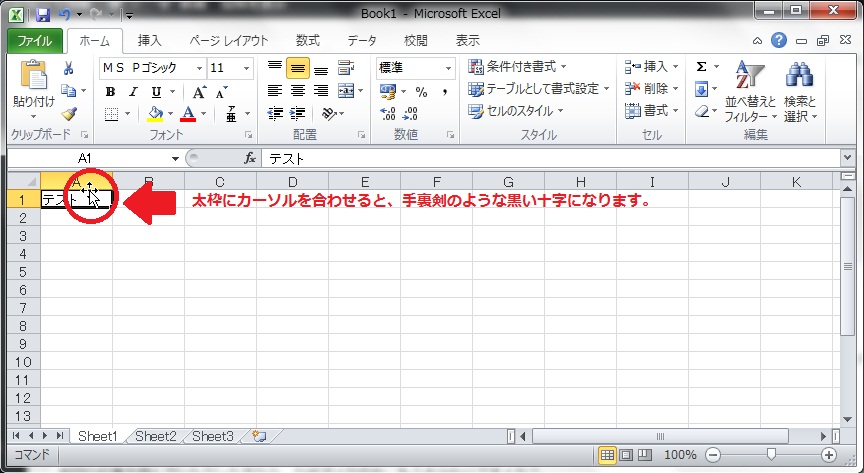Toggle middle vertical alignment

tap(298, 68)
